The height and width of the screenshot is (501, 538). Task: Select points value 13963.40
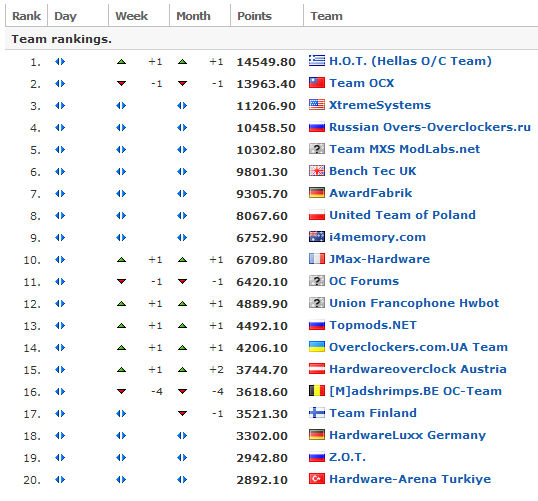click(266, 84)
